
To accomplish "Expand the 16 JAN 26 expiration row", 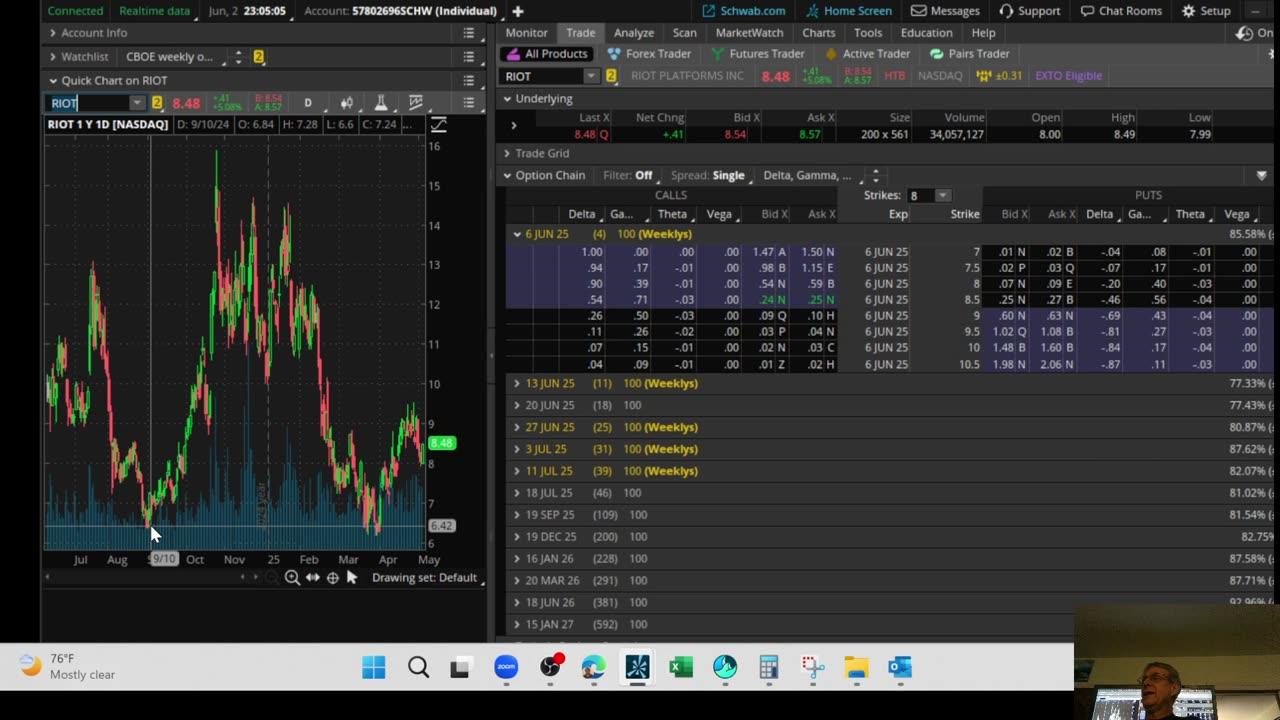I will (517, 559).
